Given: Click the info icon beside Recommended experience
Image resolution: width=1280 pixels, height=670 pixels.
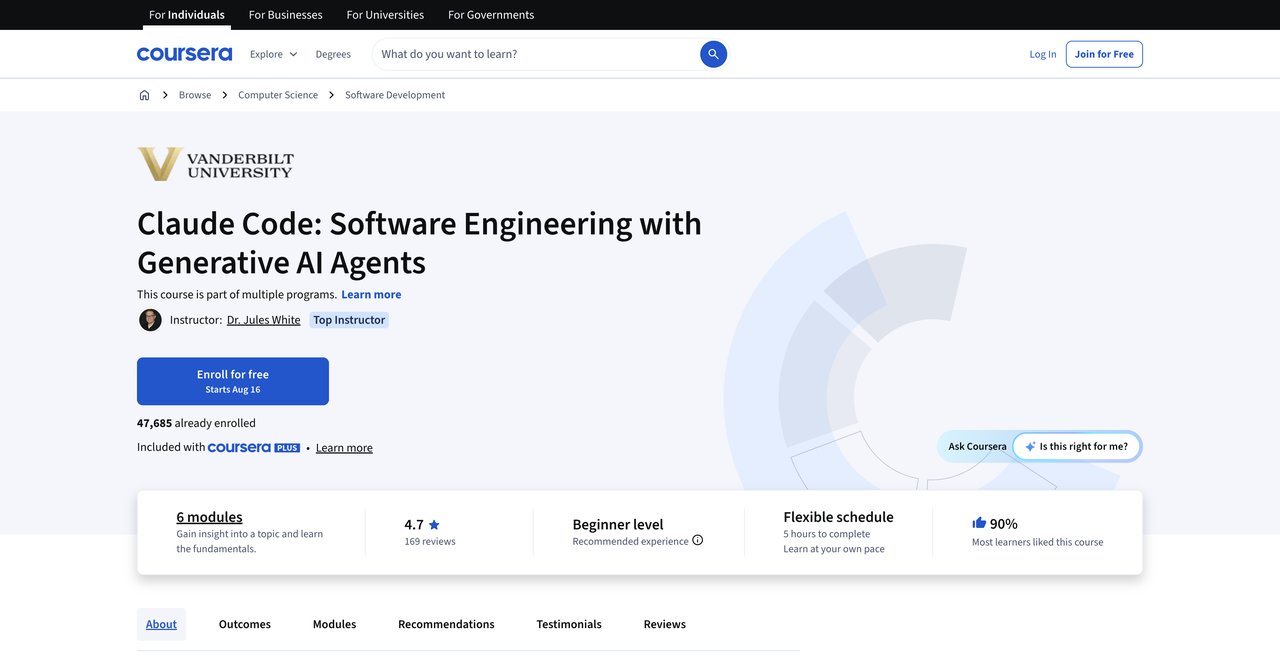Looking at the screenshot, I should [x=698, y=540].
